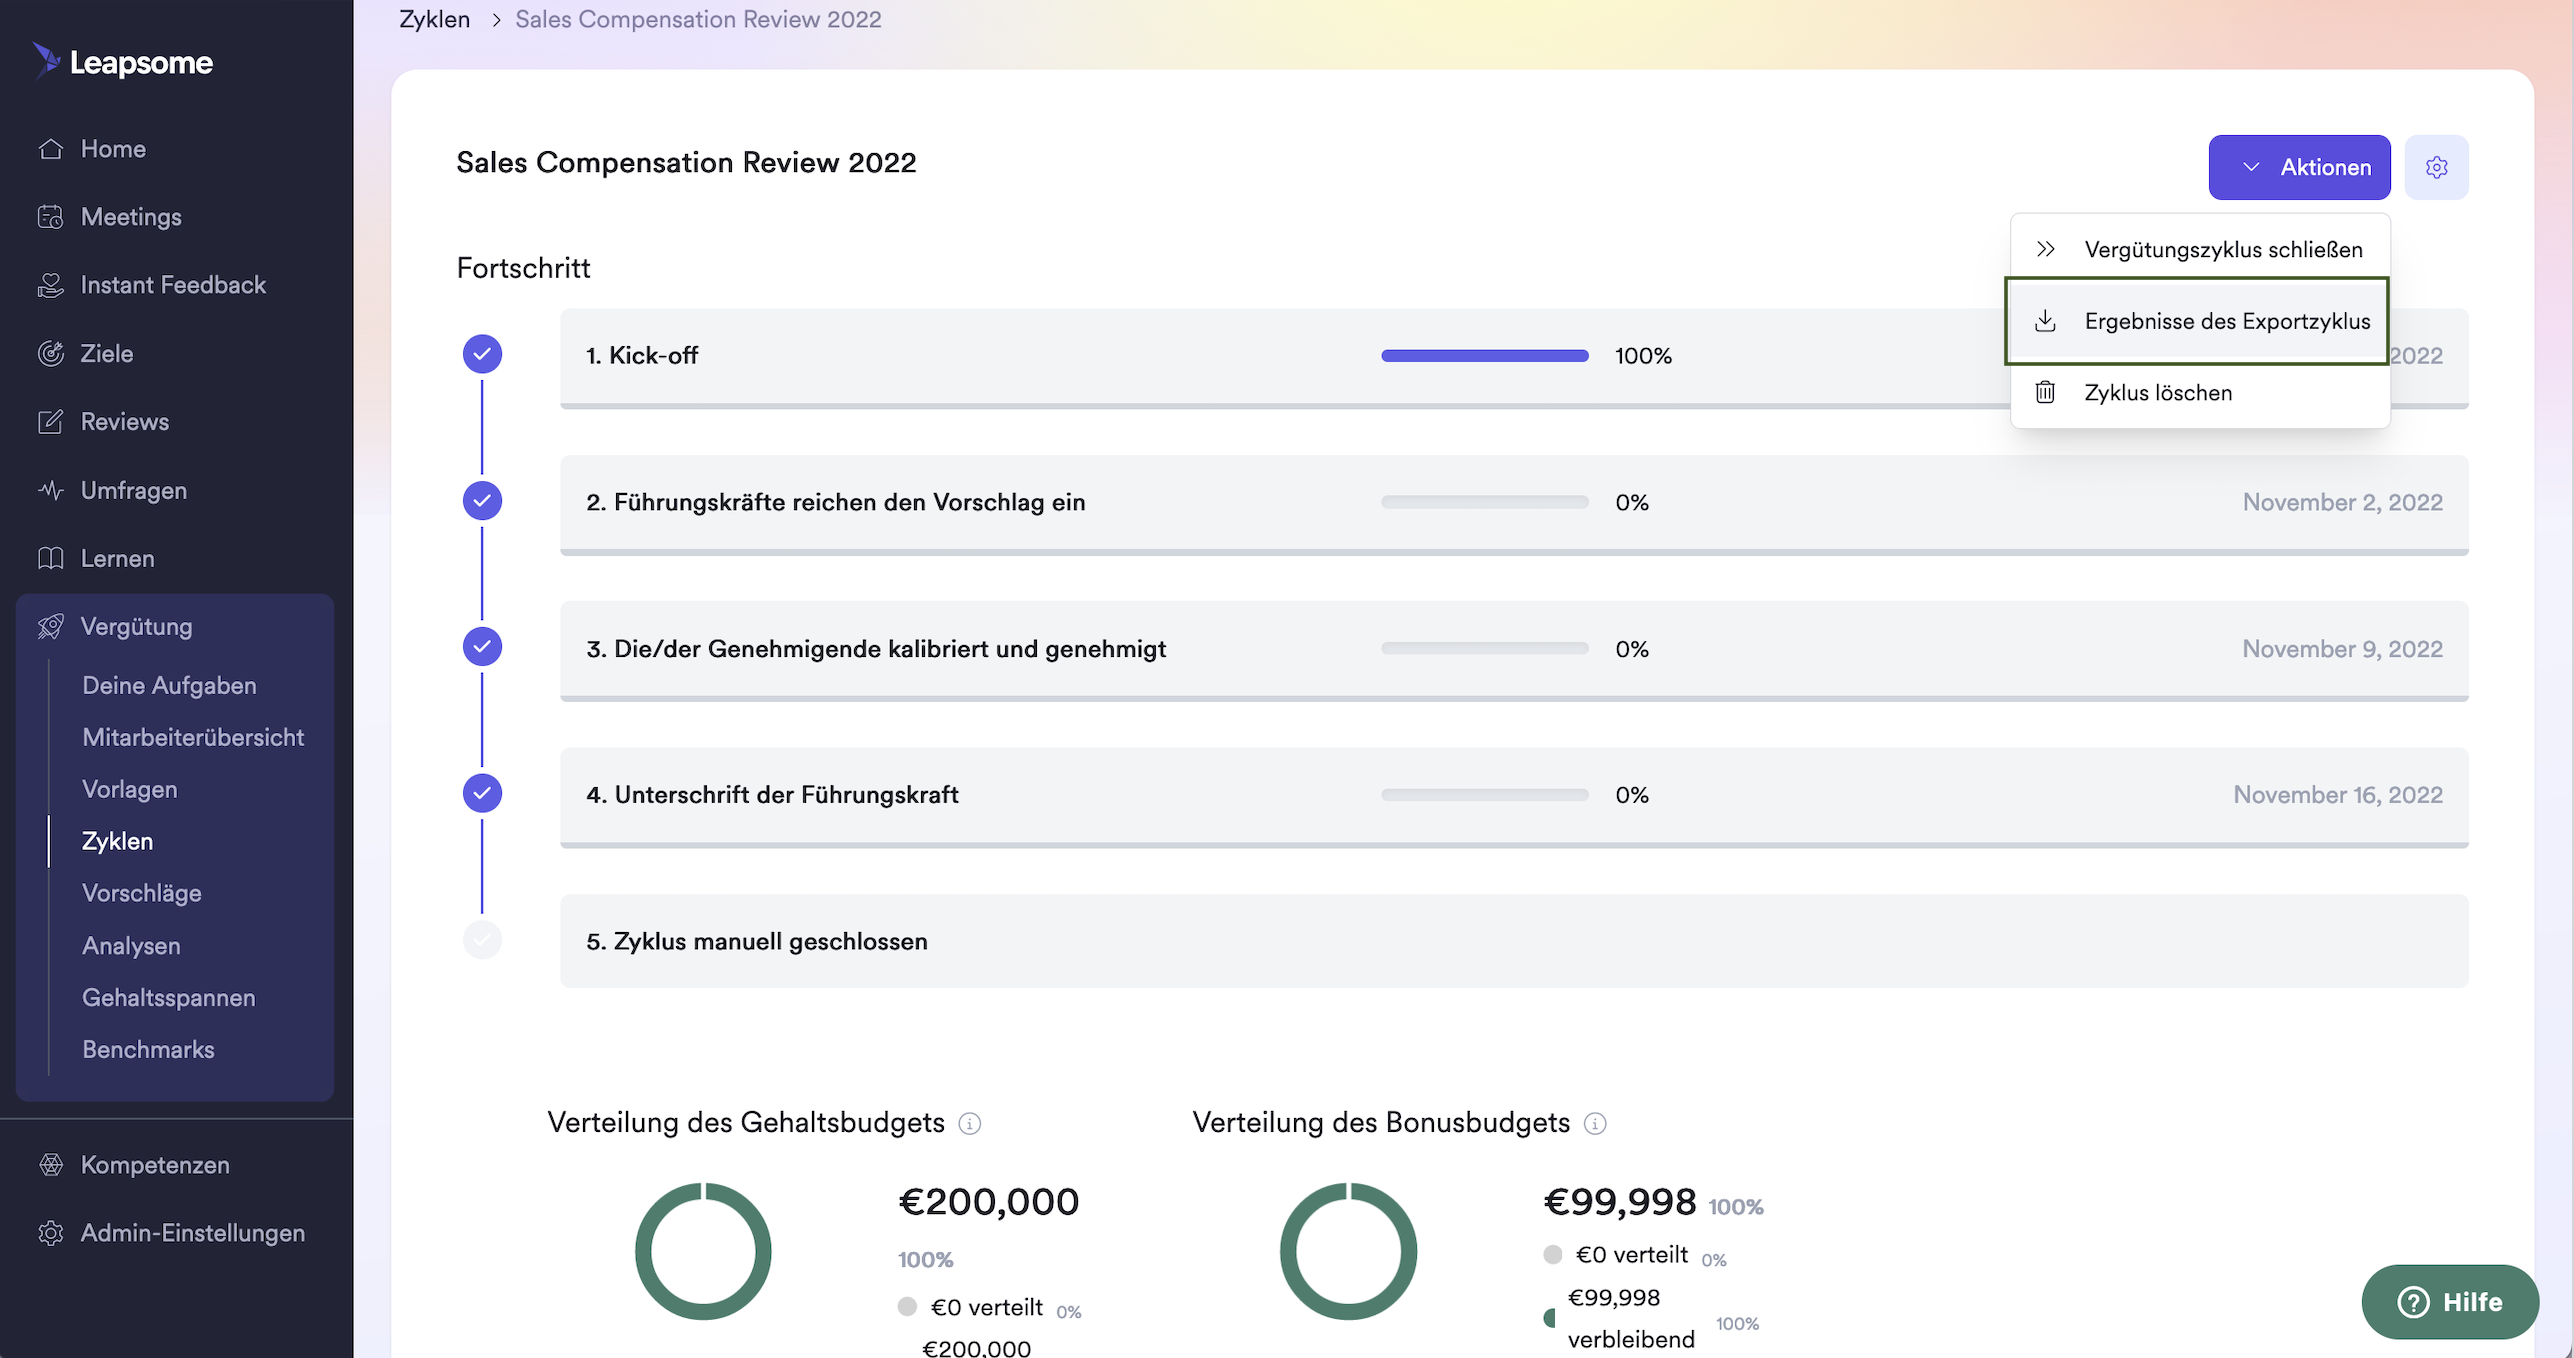Click info icon beside Verteilung des Bonusbudgets

point(1595,1124)
